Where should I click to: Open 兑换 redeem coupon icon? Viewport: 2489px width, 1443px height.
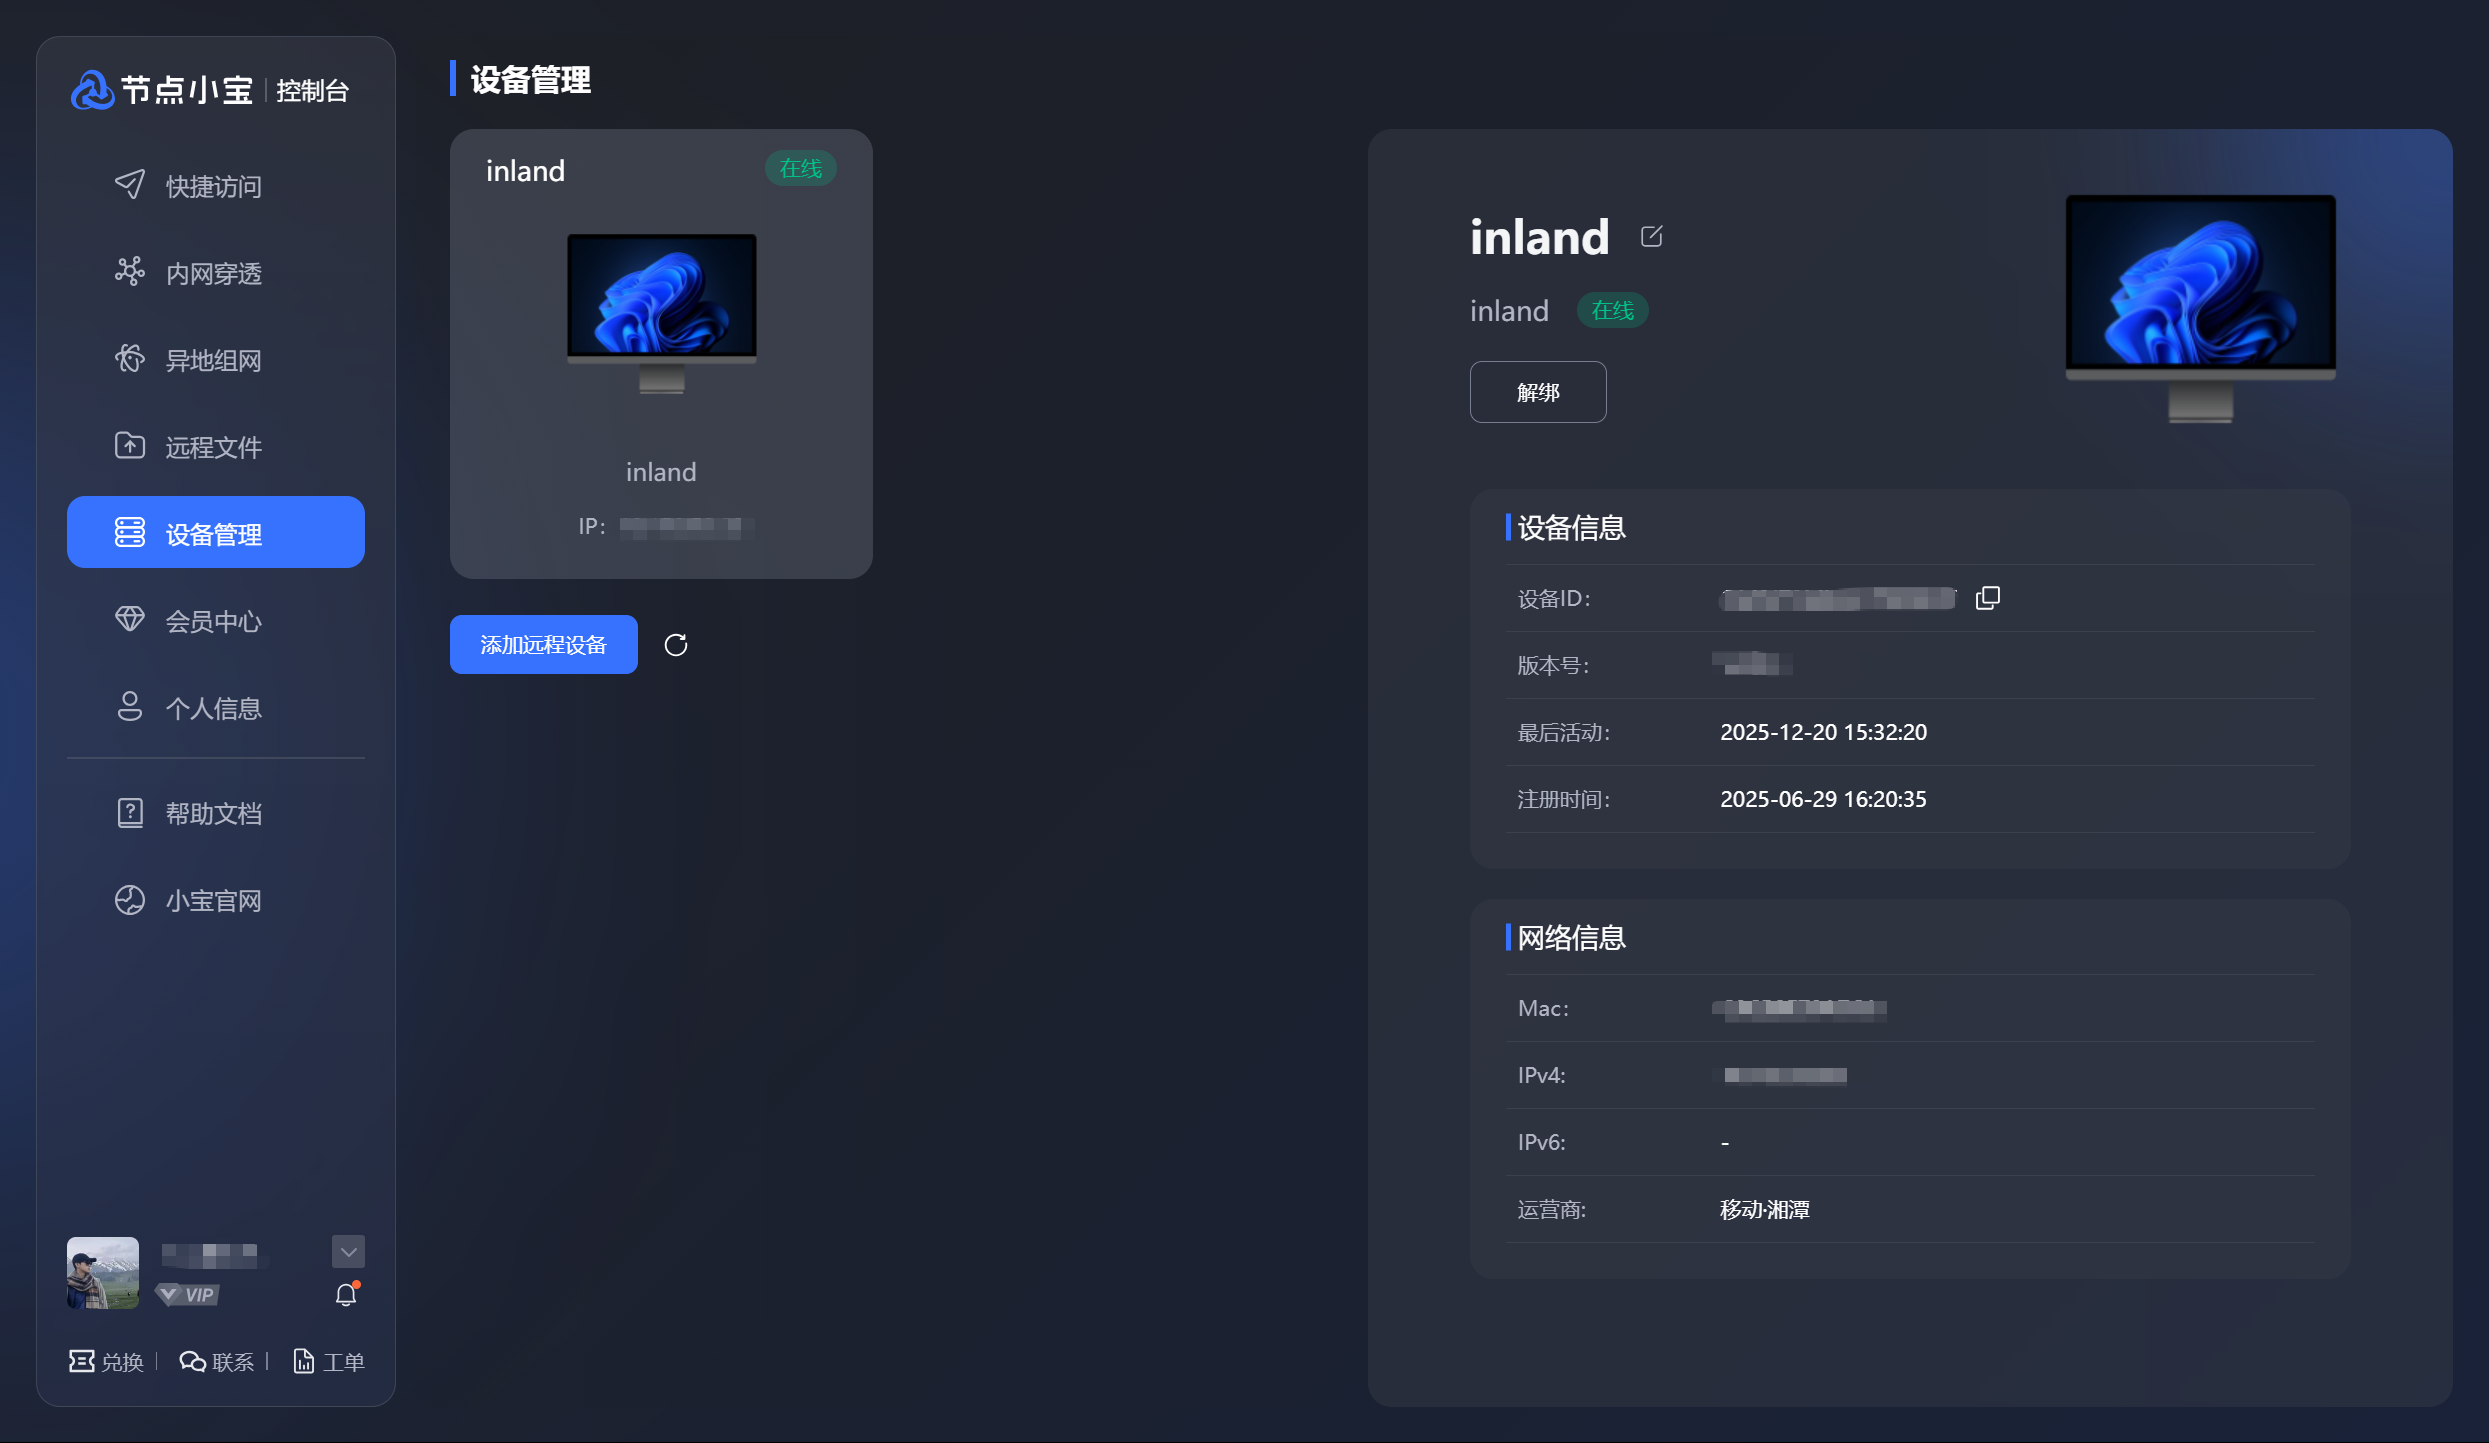point(82,1361)
